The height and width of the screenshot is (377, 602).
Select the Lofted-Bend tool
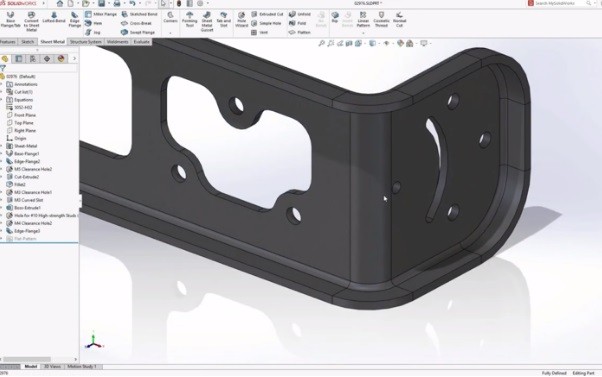[54, 17]
